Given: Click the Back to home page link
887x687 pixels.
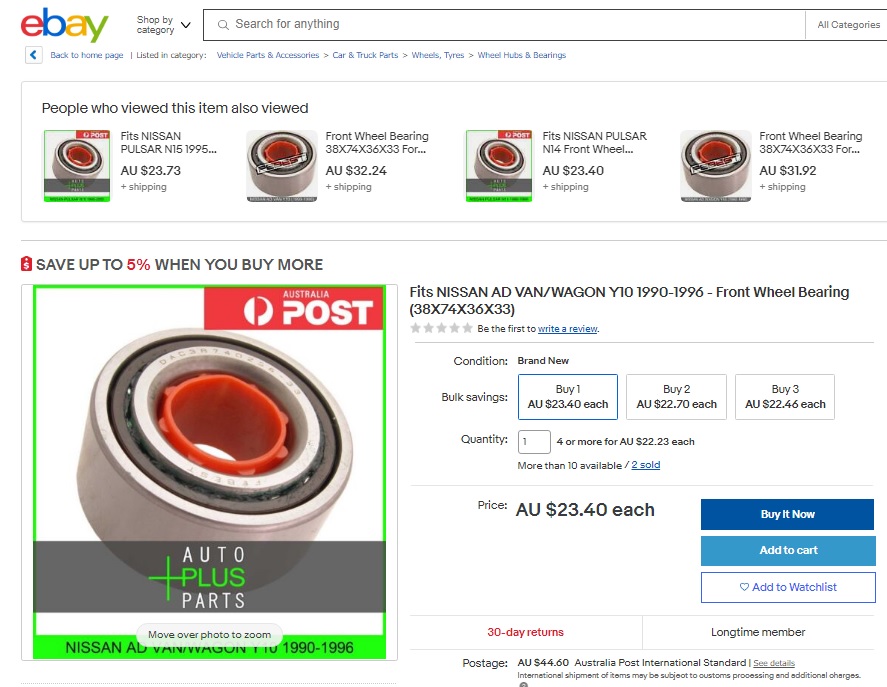Looking at the screenshot, I should click(x=87, y=55).
